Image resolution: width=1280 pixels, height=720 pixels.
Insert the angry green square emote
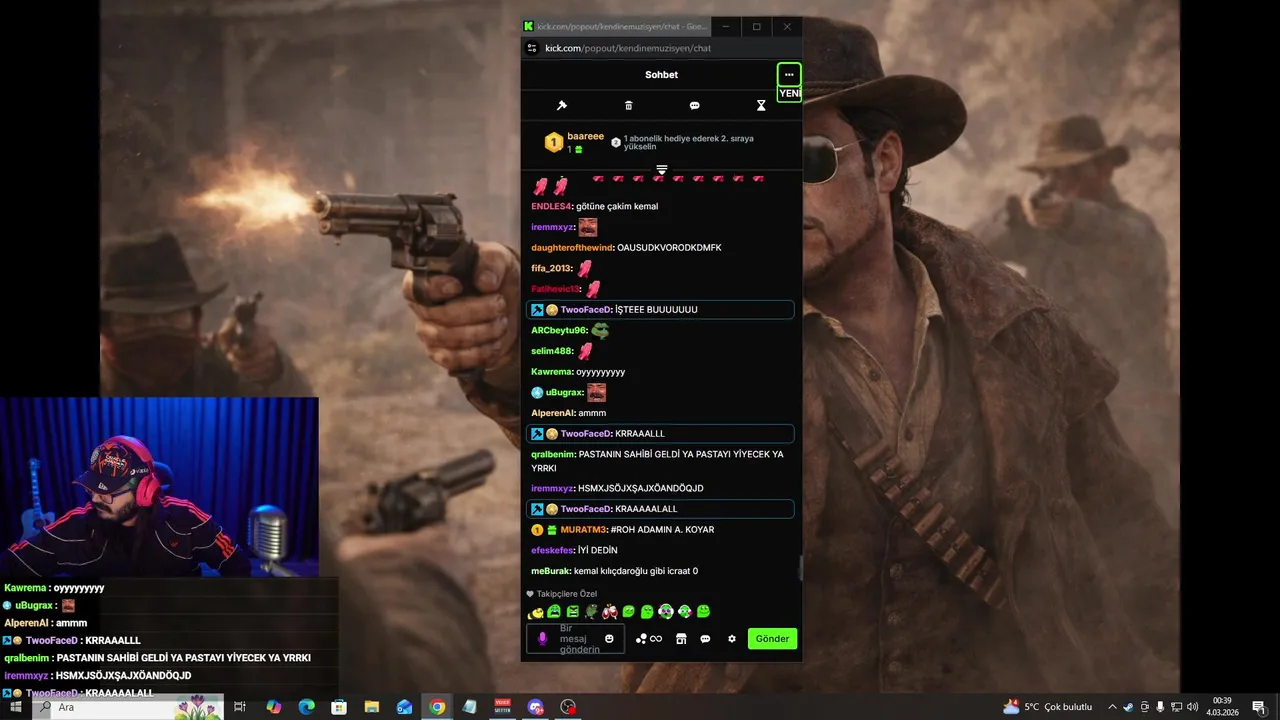(x=573, y=612)
